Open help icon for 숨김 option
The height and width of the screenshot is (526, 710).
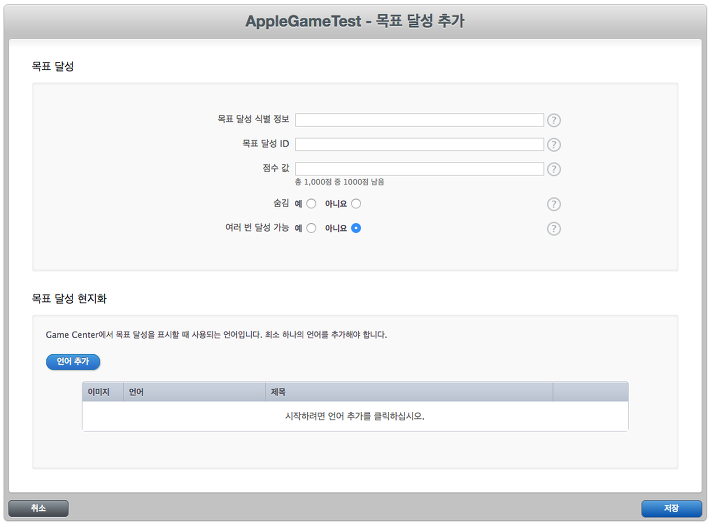pos(553,204)
